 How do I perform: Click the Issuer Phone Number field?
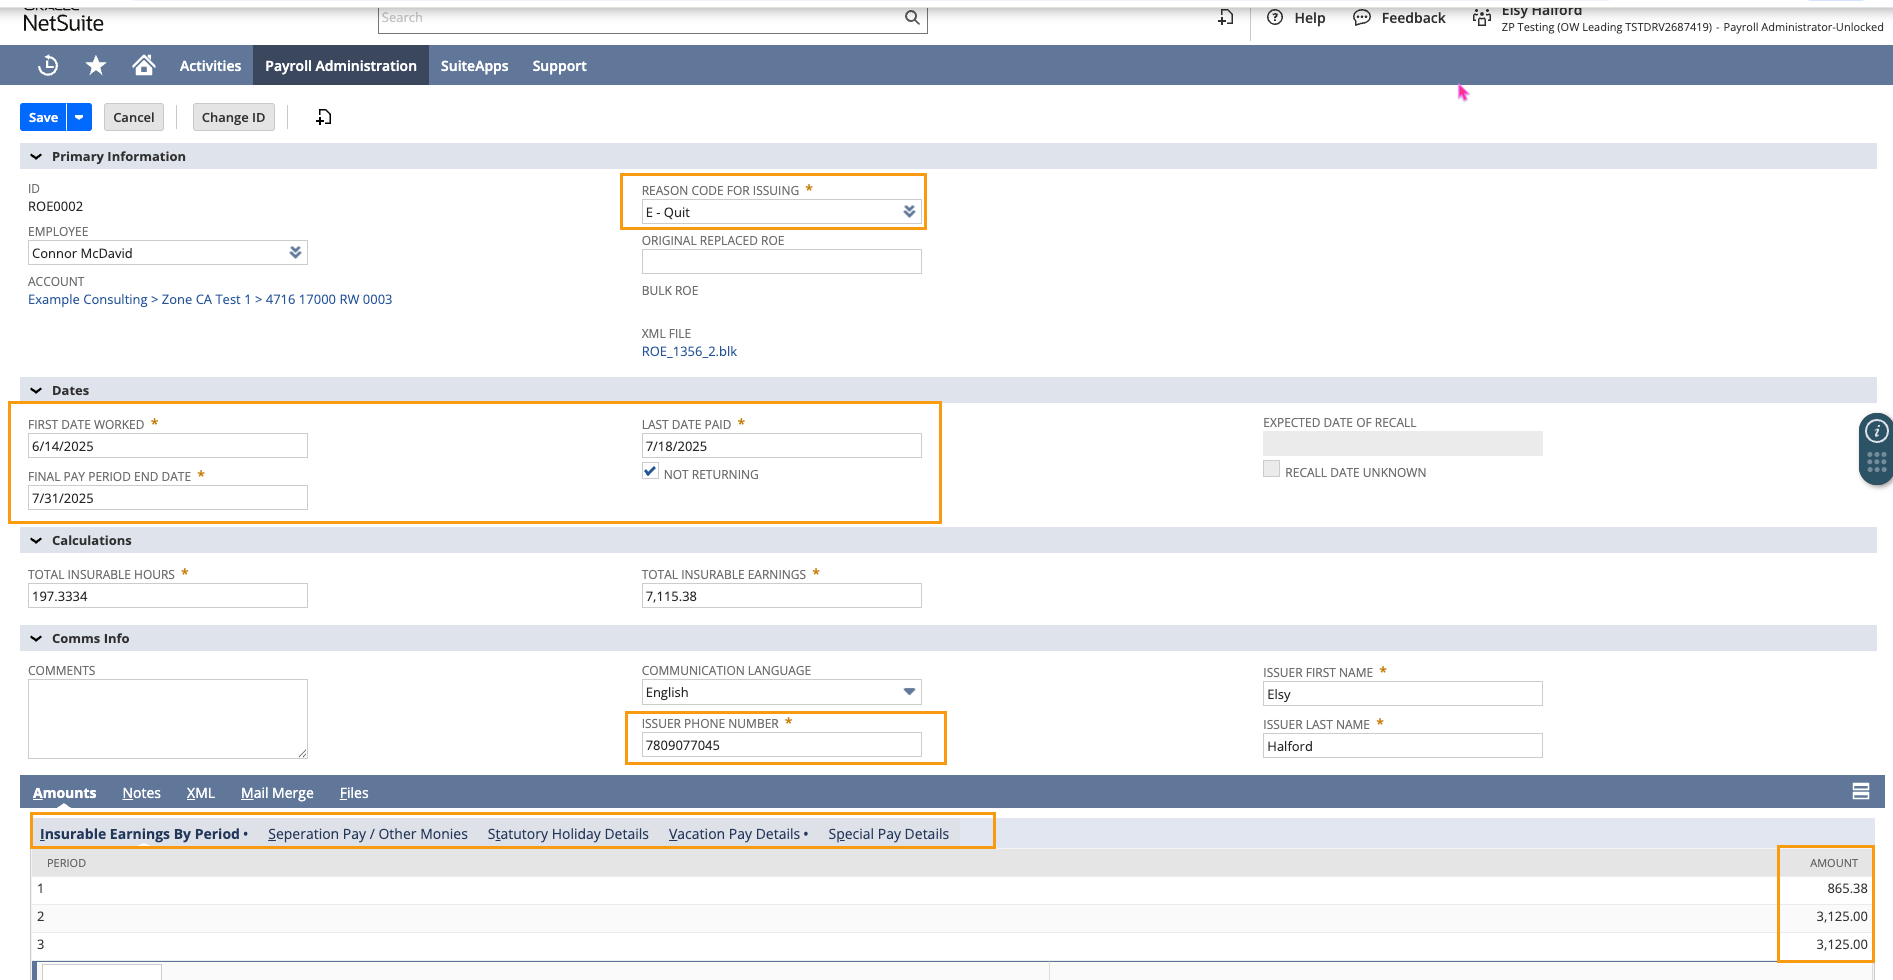coord(781,745)
